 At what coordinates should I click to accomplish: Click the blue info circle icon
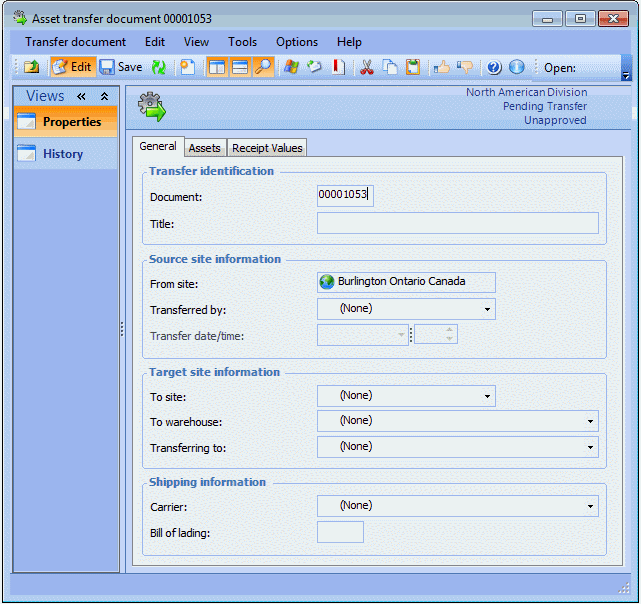point(516,67)
